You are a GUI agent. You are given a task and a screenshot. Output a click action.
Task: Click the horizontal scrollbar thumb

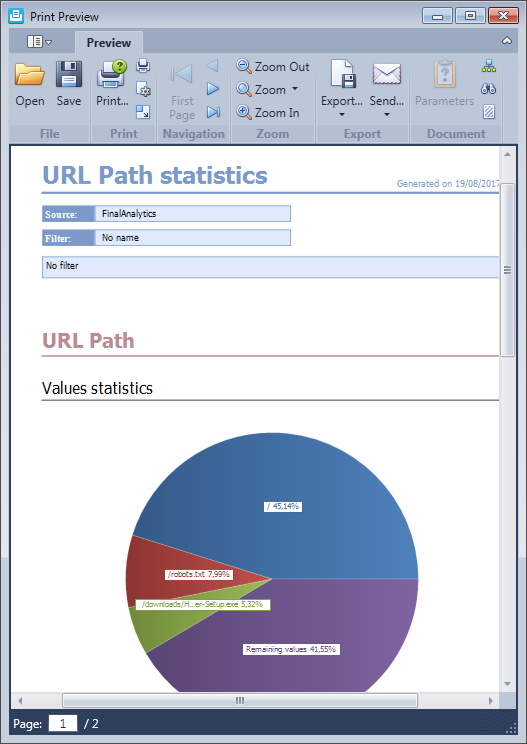pyautogui.click(x=240, y=700)
